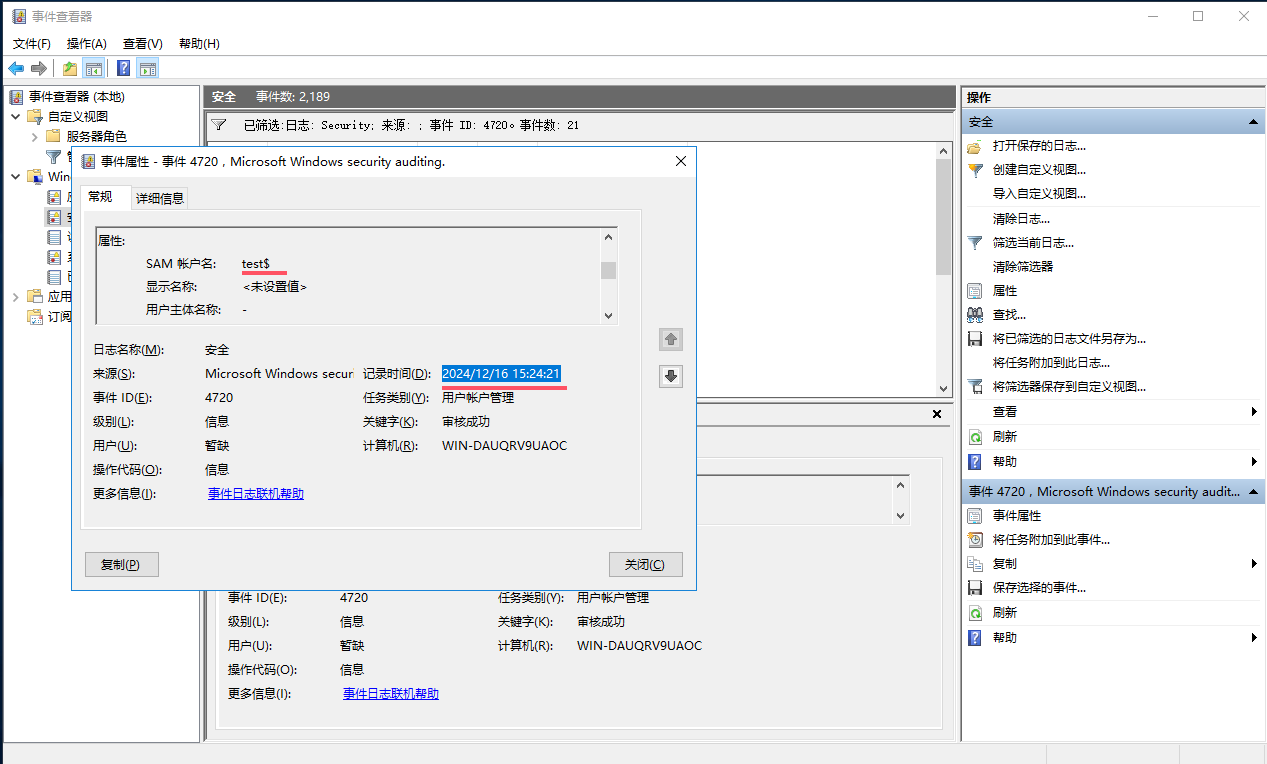The image size is (1267, 764).
Task: Toggle the show/hide action pane toolbar button
Action: tap(148, 68)
